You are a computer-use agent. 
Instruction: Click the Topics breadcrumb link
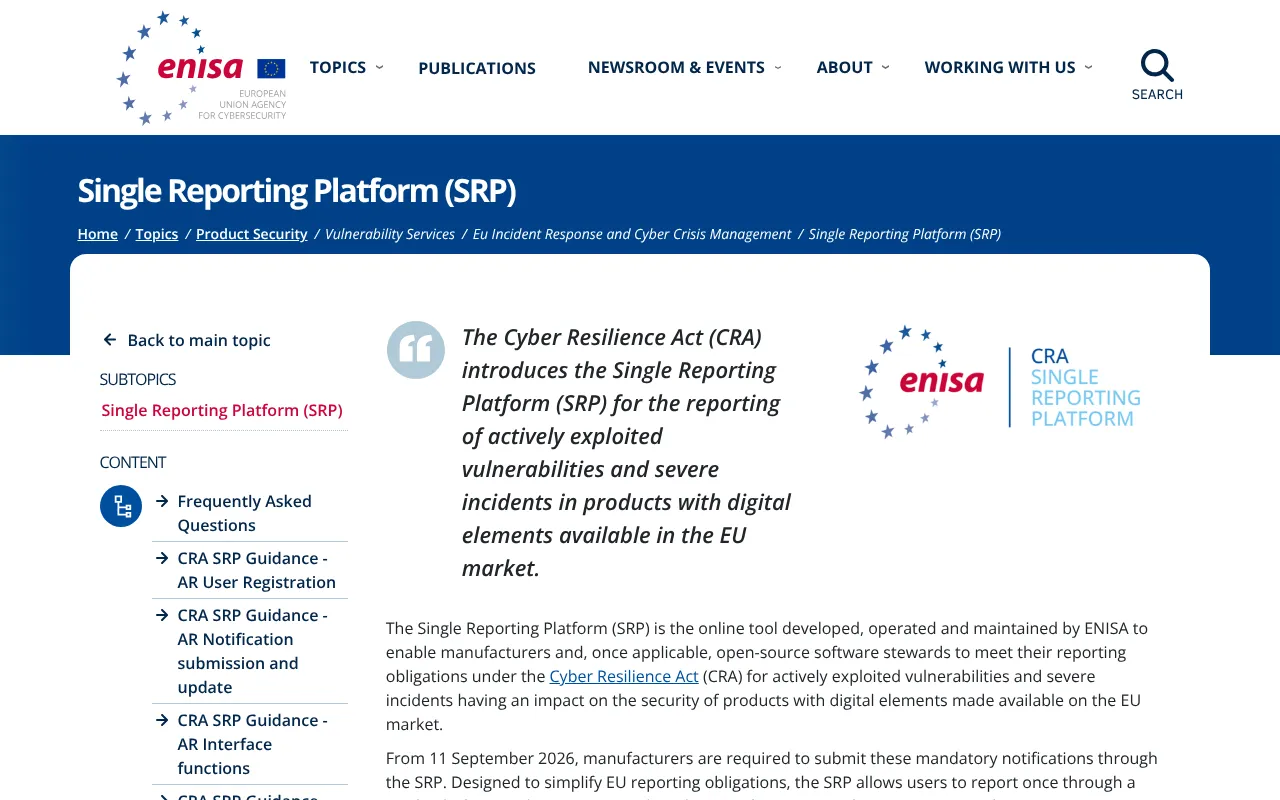click(x=157, y=234)
